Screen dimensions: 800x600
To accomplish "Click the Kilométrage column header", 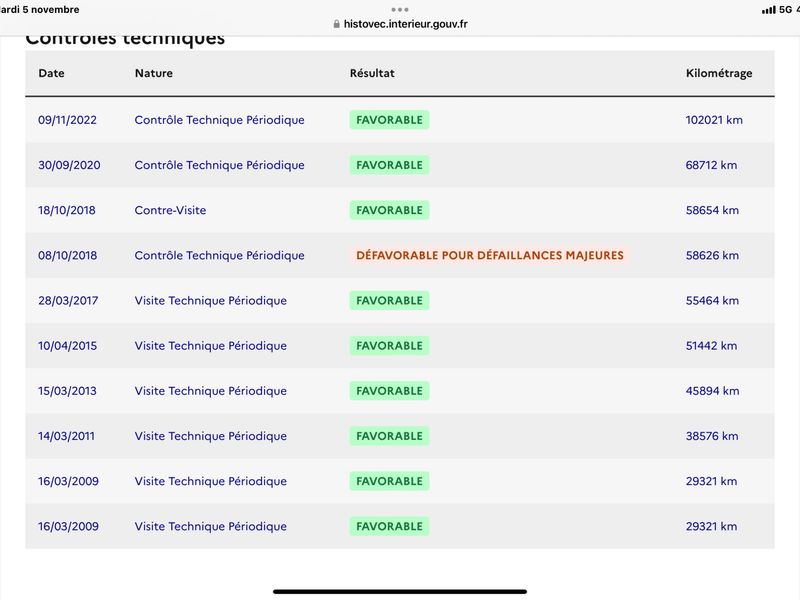I will tap(719, 73).
